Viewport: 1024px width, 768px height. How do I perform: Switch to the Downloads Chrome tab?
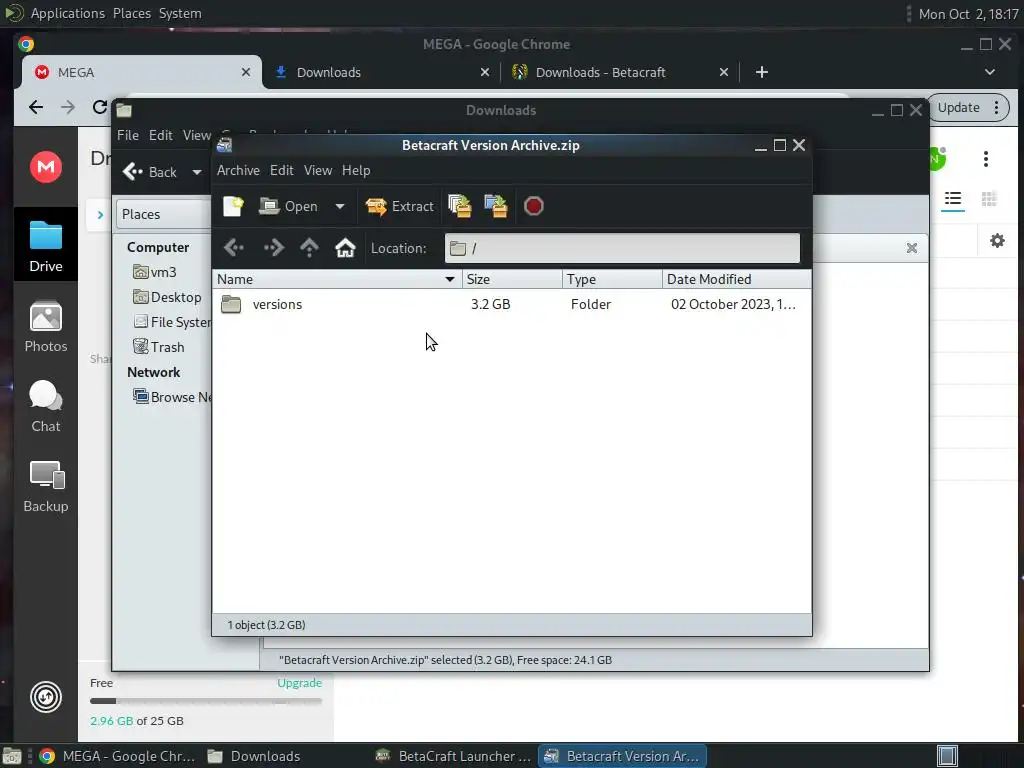pyautogui.click(x=382, y=72)
